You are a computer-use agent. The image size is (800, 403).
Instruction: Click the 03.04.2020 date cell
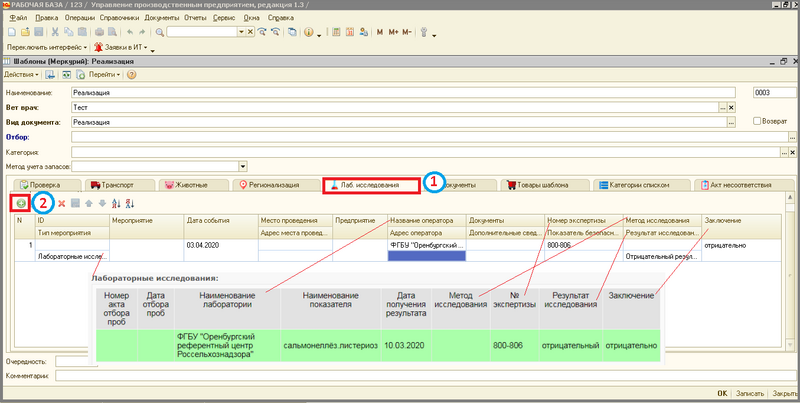click(x=221, y=245)
